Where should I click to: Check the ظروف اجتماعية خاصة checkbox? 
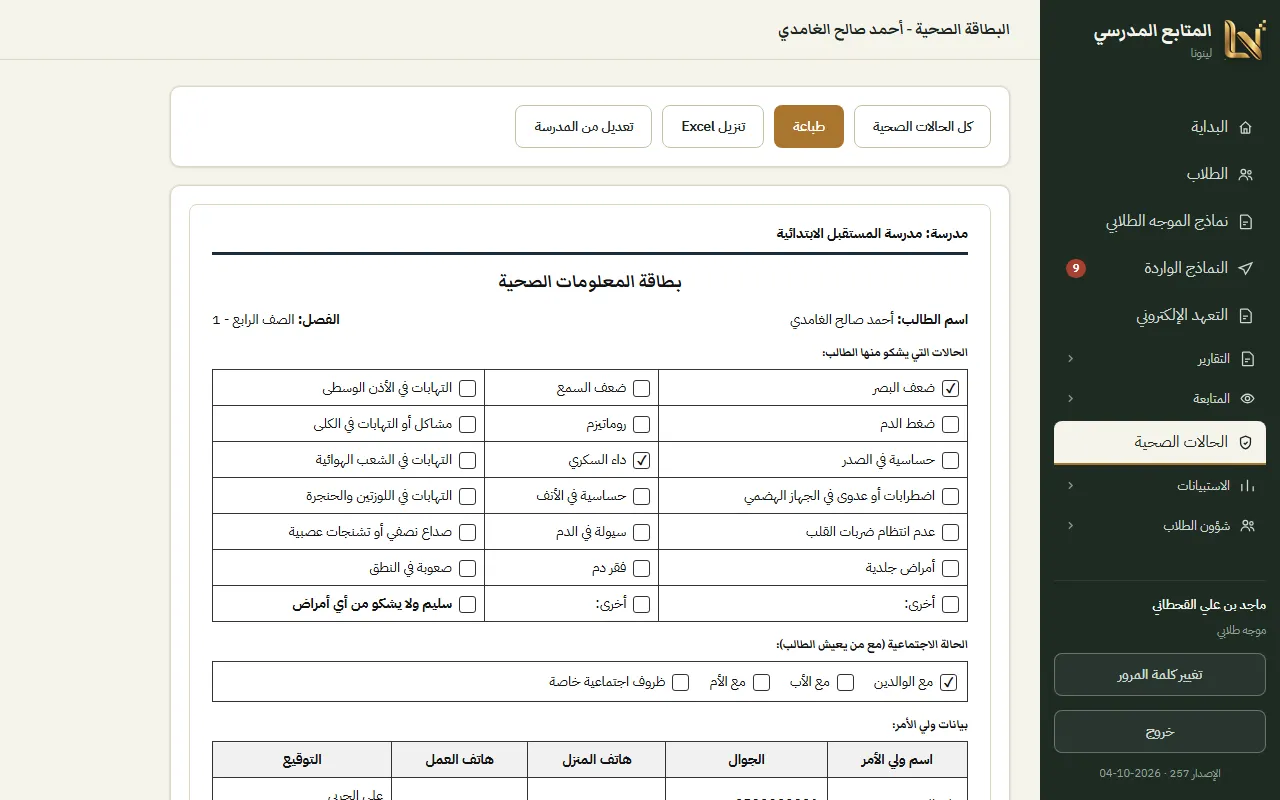[x=681, y=682]
